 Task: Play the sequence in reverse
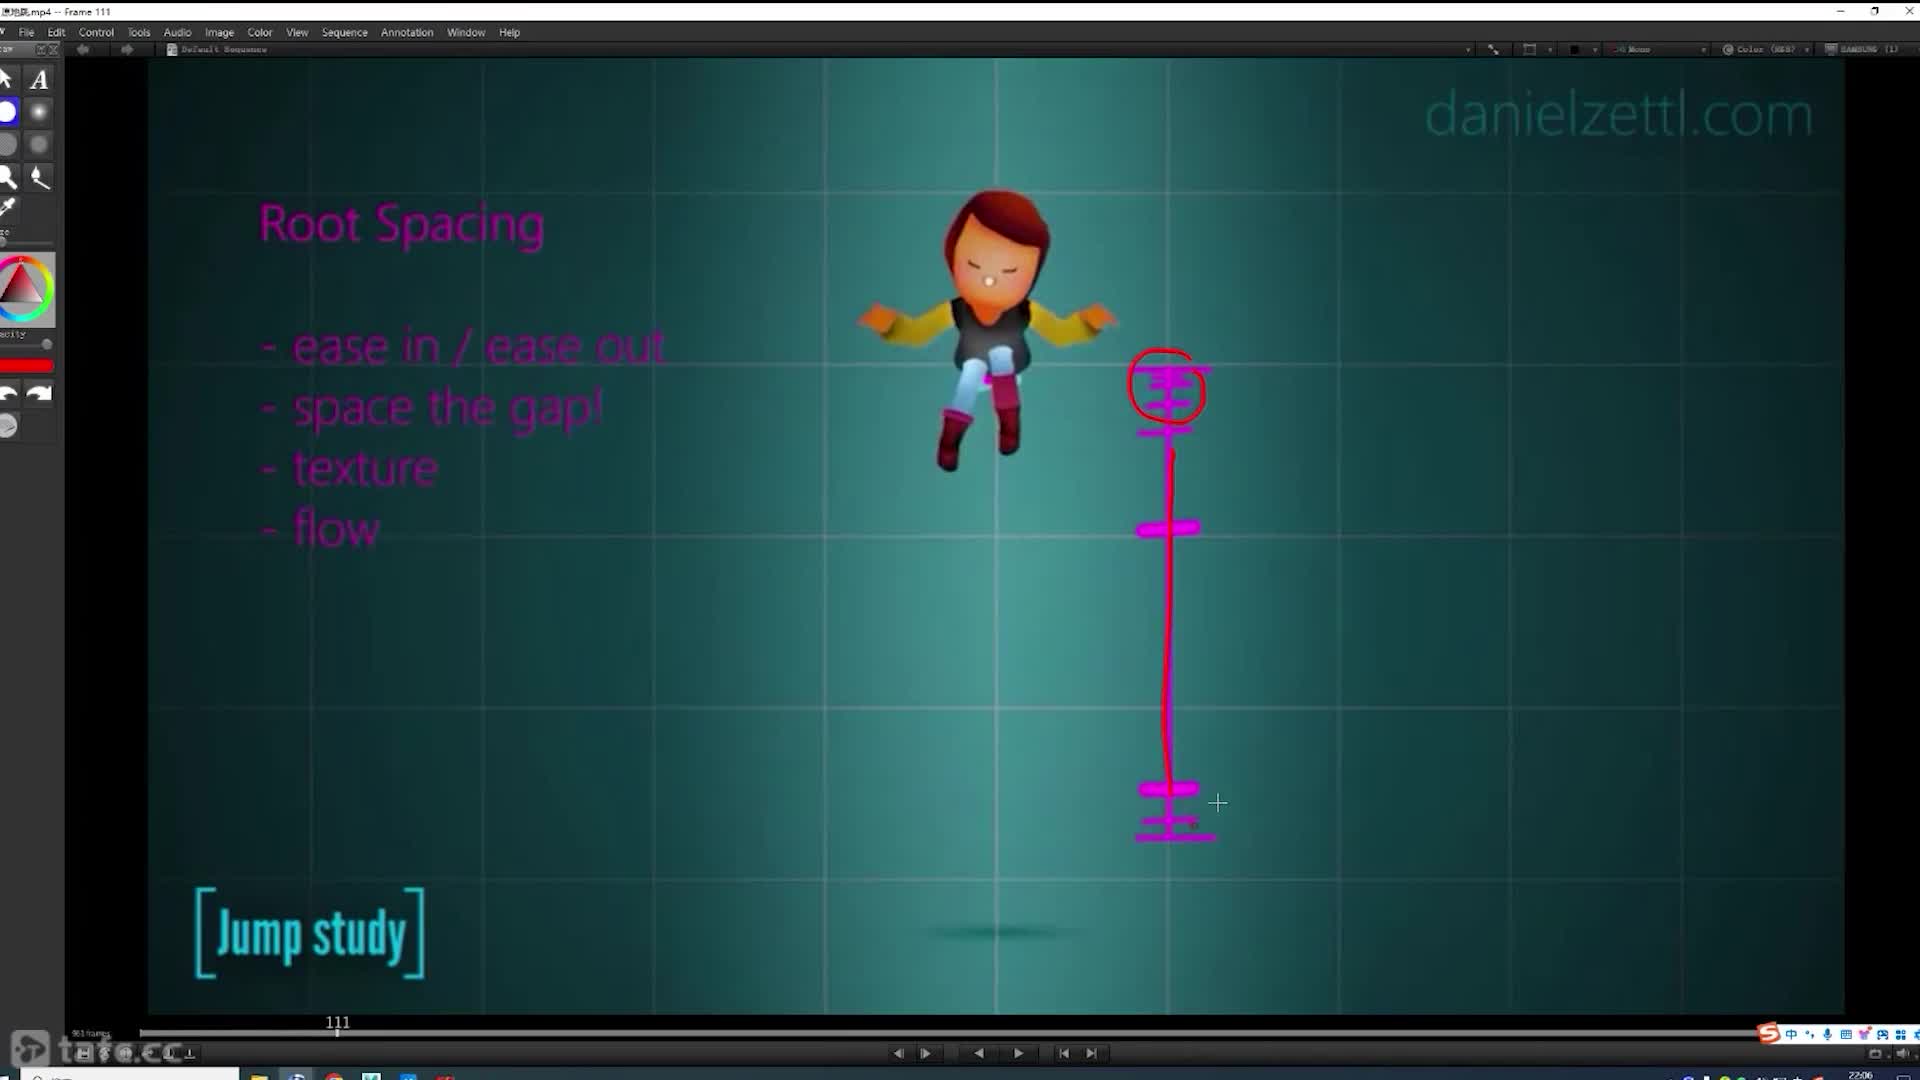tap(979, 1053)
